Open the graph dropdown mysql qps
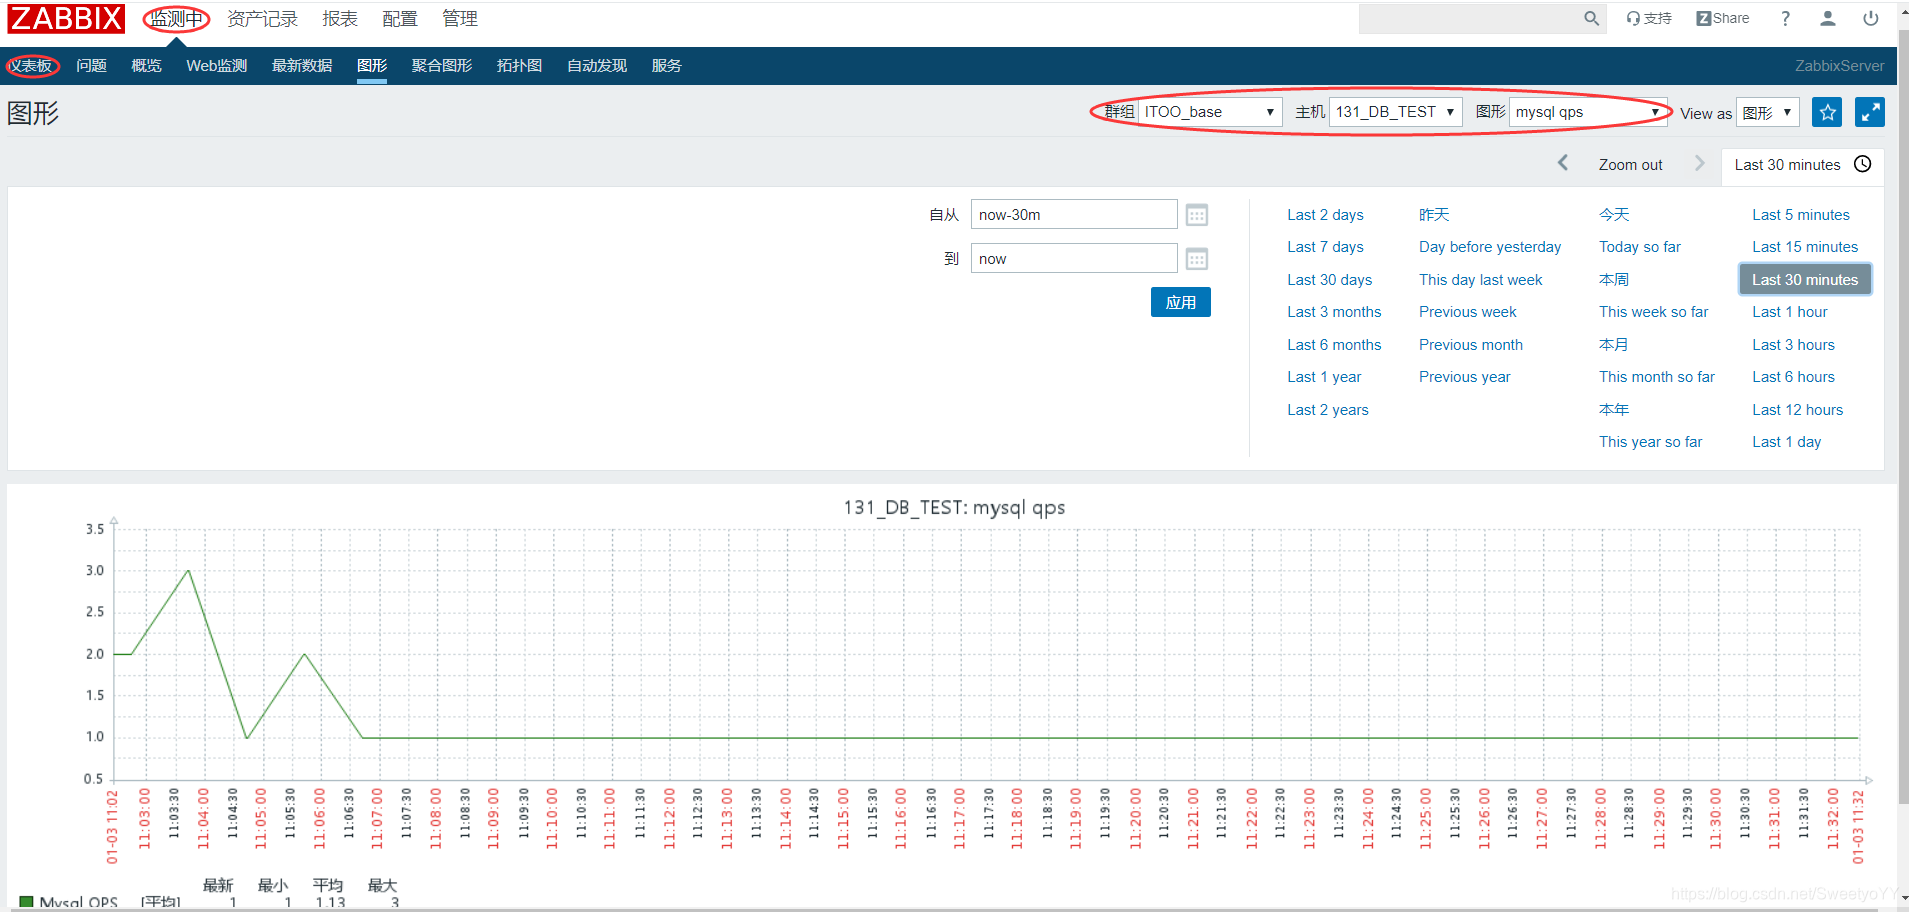Image resolution: width=1909 pixels, height=912 pixels. pyautogui.click(x=1589, y=112)
